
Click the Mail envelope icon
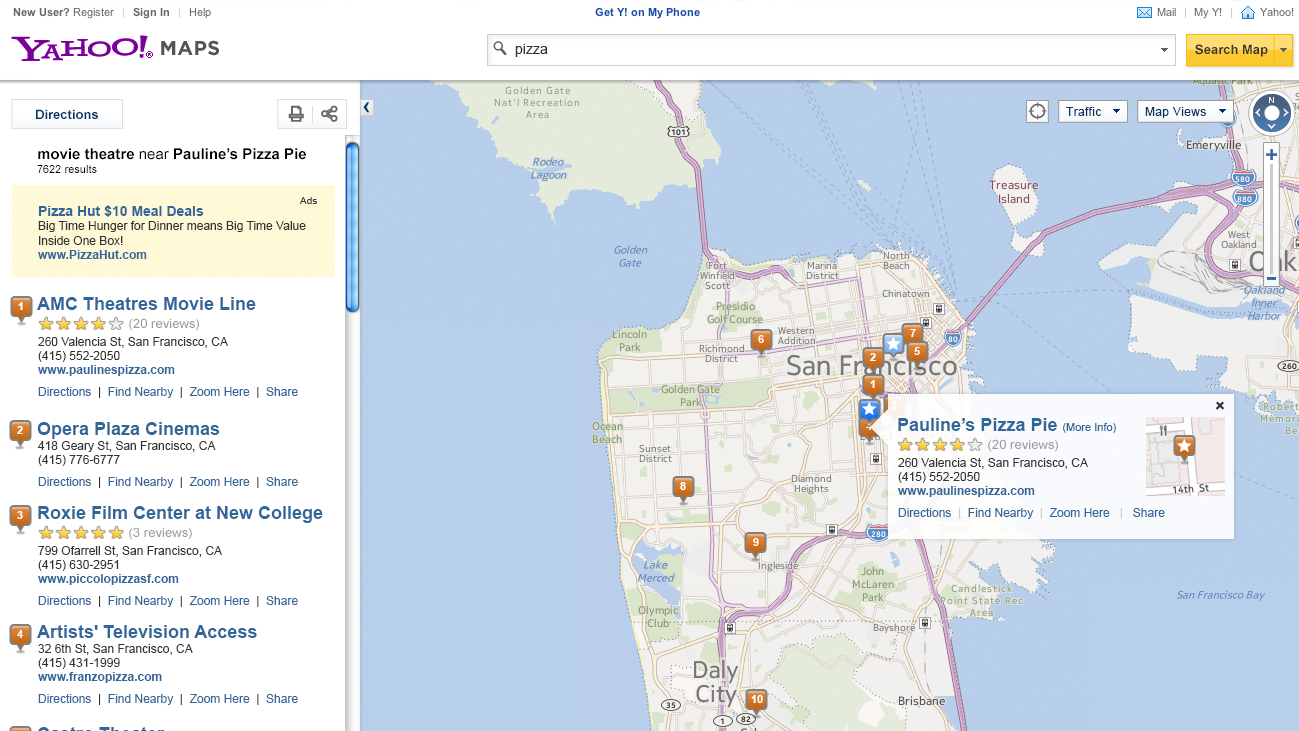1144,13
